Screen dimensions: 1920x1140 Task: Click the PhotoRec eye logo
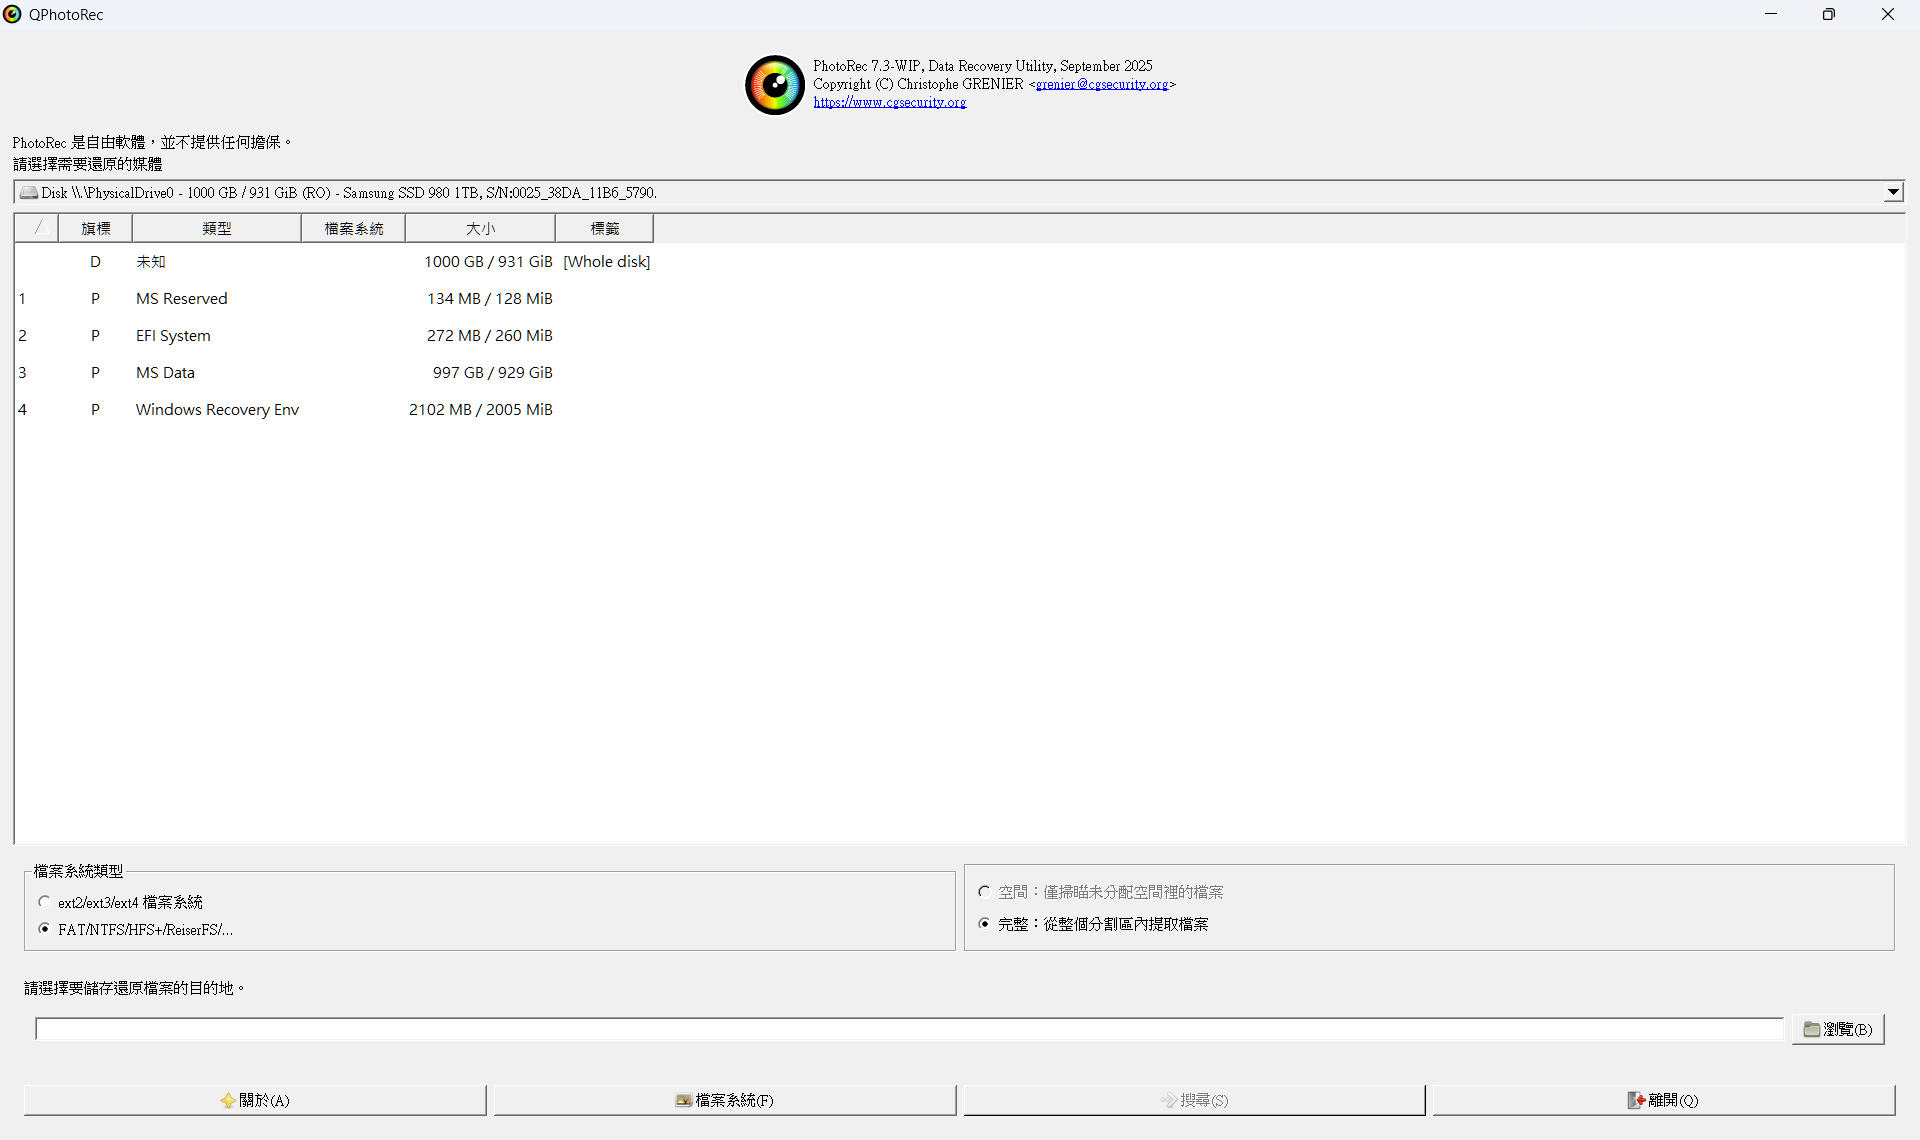774,85
